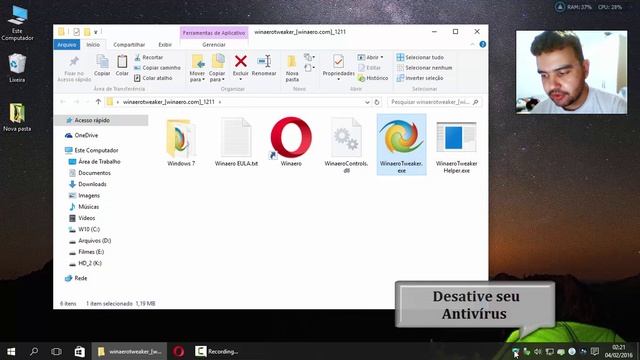Screen dimensions: 640x360
Task: Open the Task View taskbar icon
Action: 56,351
